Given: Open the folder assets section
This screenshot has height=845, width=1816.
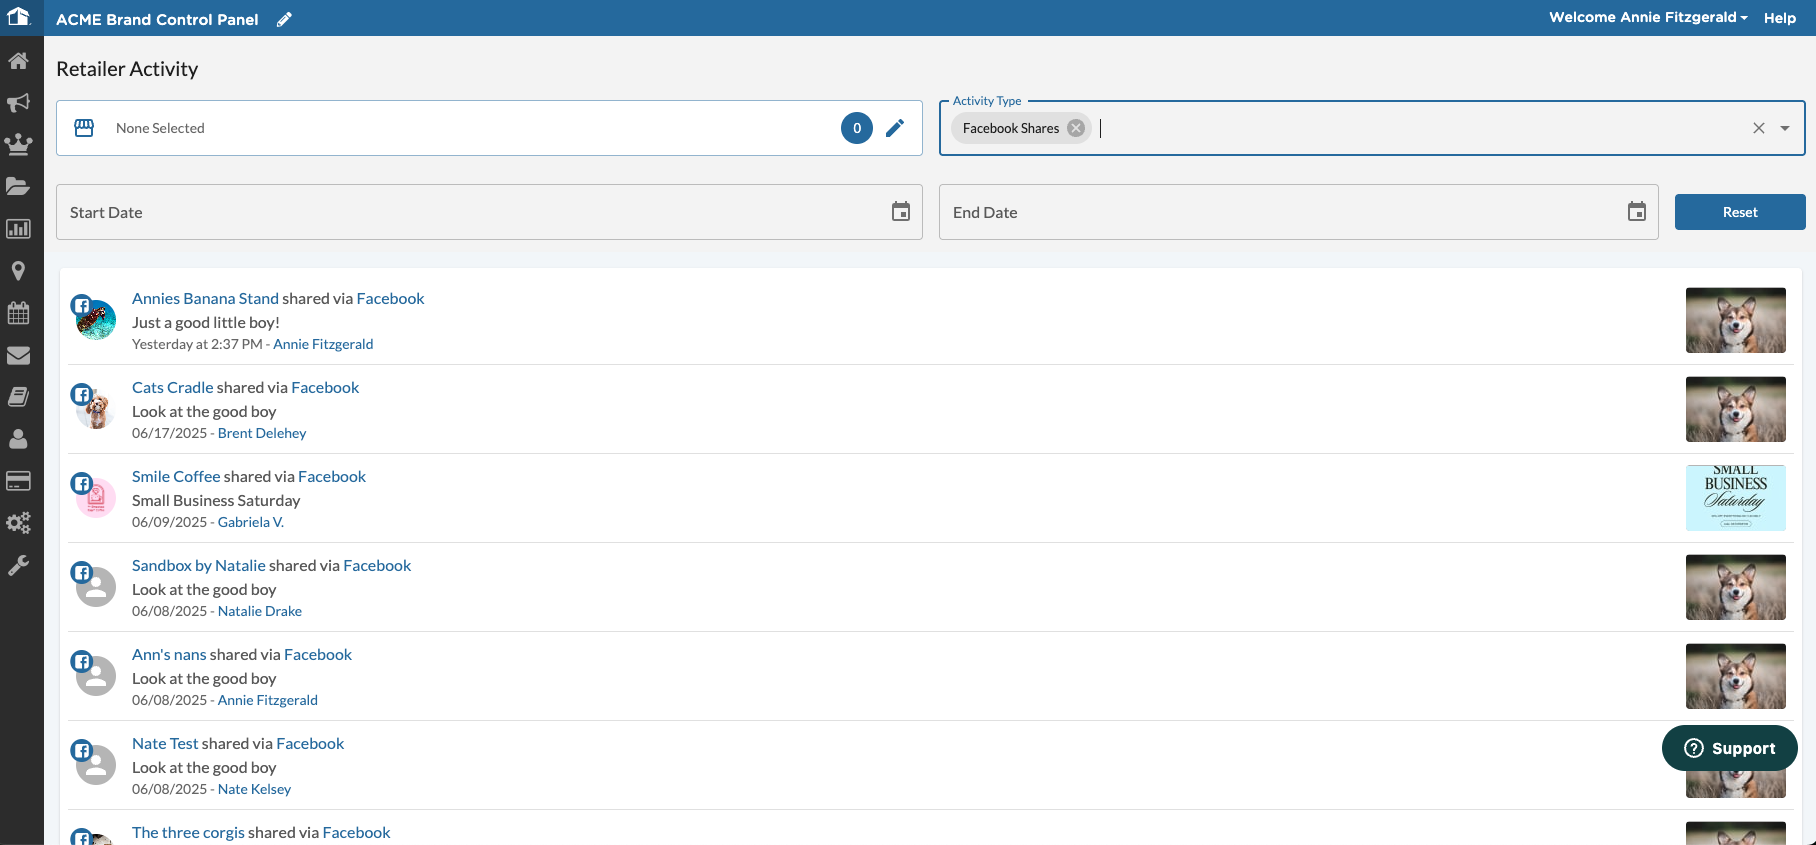Looking at the screenshot, I should (x=18, y=187).
